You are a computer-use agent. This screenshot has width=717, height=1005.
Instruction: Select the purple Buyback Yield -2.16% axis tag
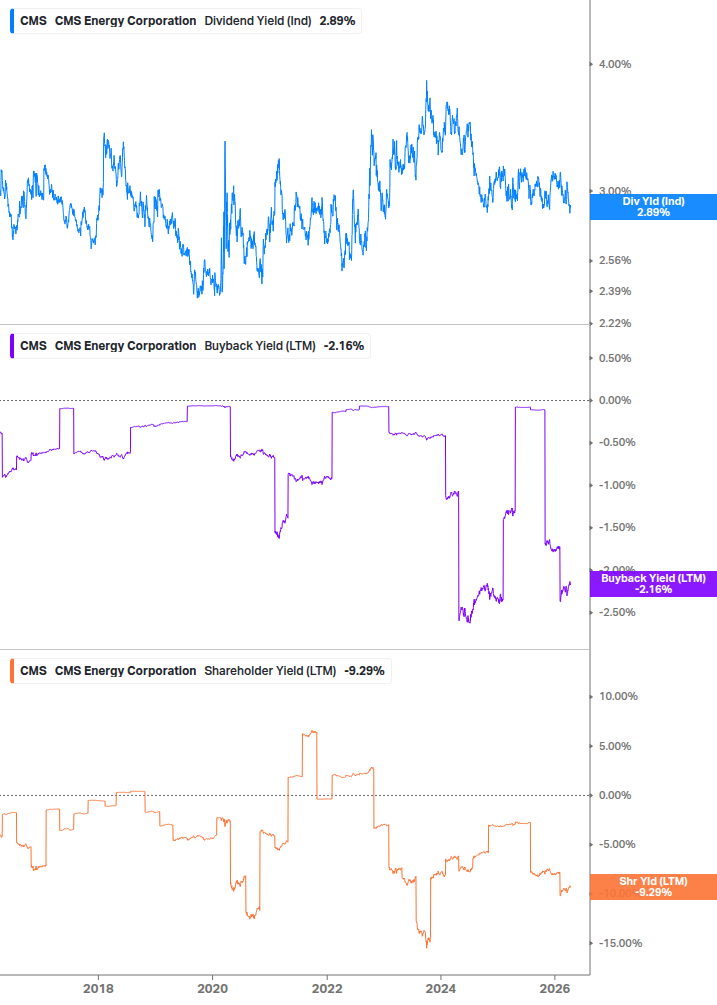click(x=653, y=584)
